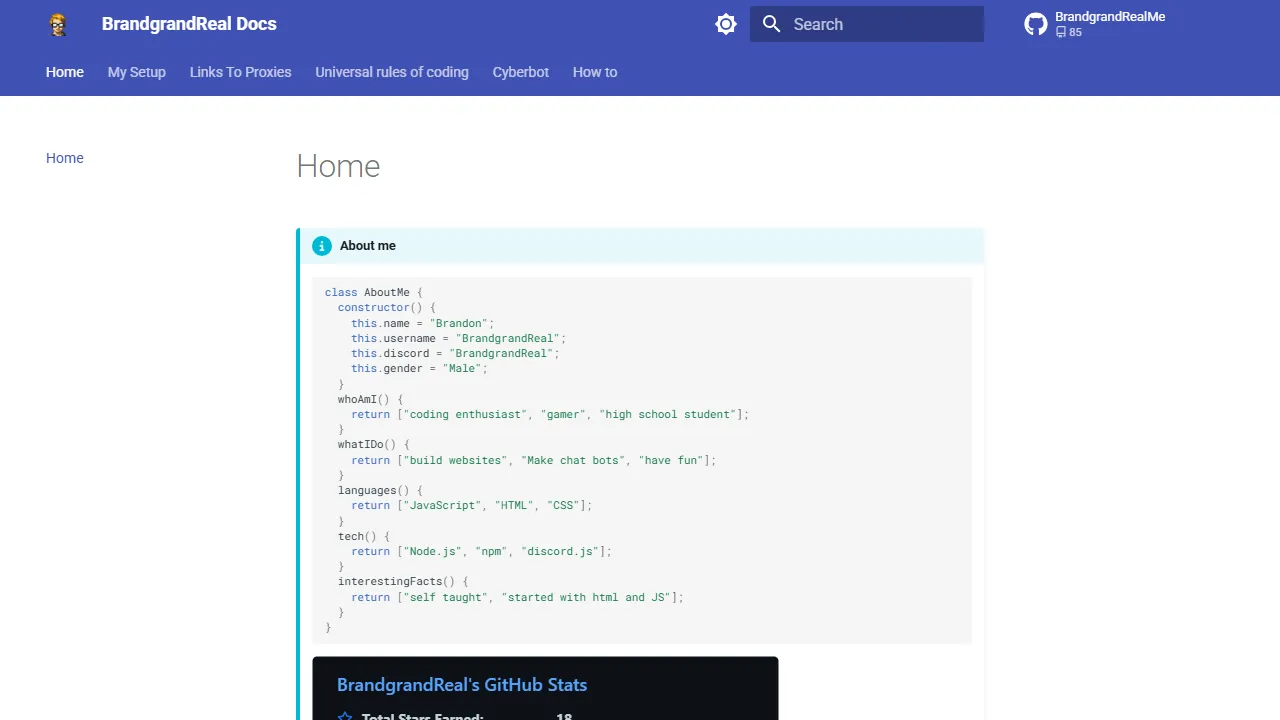
Task: Click the Home link in the left sidebar
Action: pos(65,158)
